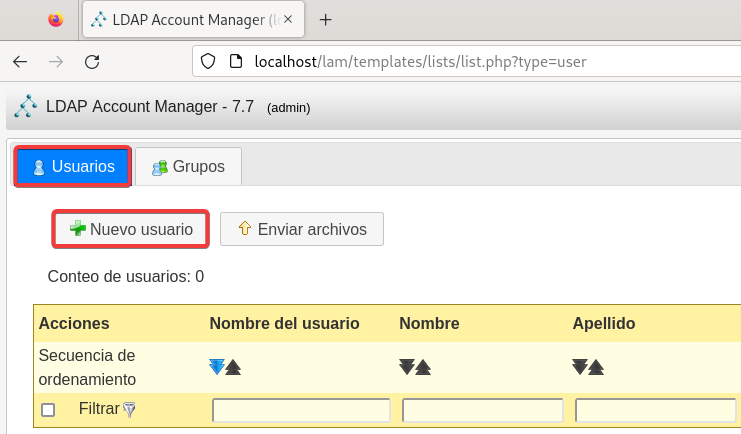Screen dimensions: 741x434
Task: Sort Nombre column descending
Action: tap(407, 367)
